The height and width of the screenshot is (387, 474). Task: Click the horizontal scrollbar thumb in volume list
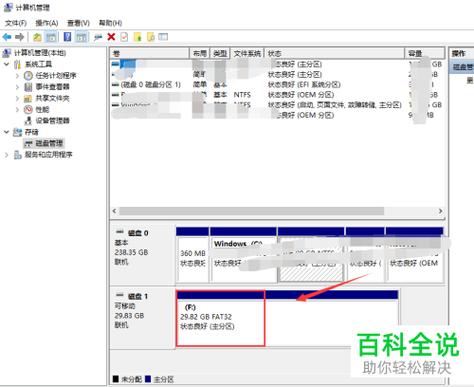tap(252, 211)
